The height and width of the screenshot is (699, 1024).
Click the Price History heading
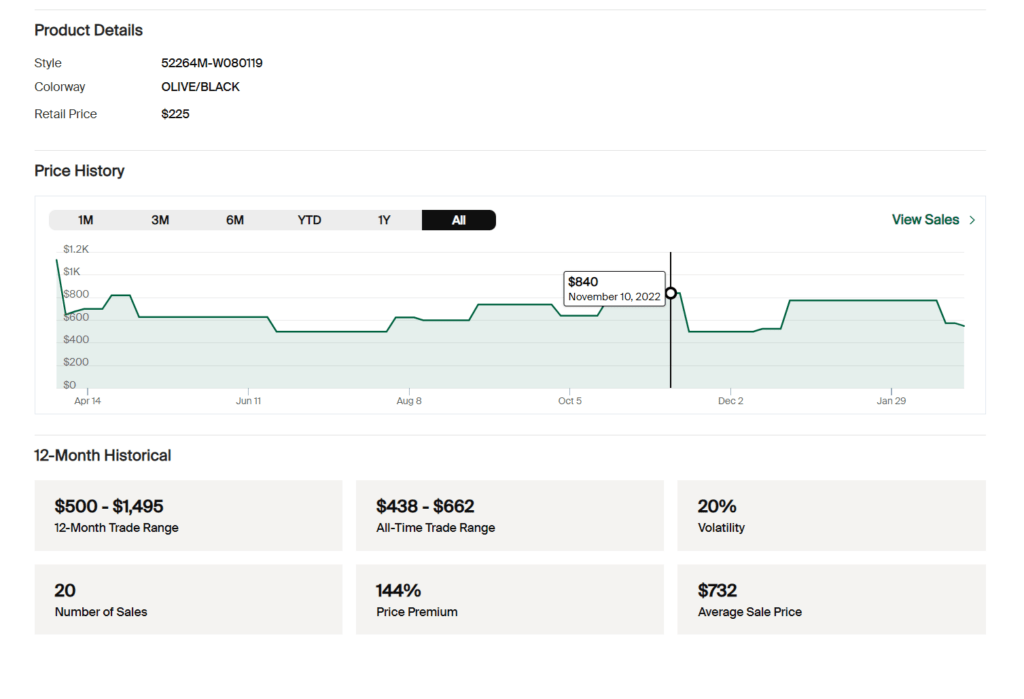point(79,170)
